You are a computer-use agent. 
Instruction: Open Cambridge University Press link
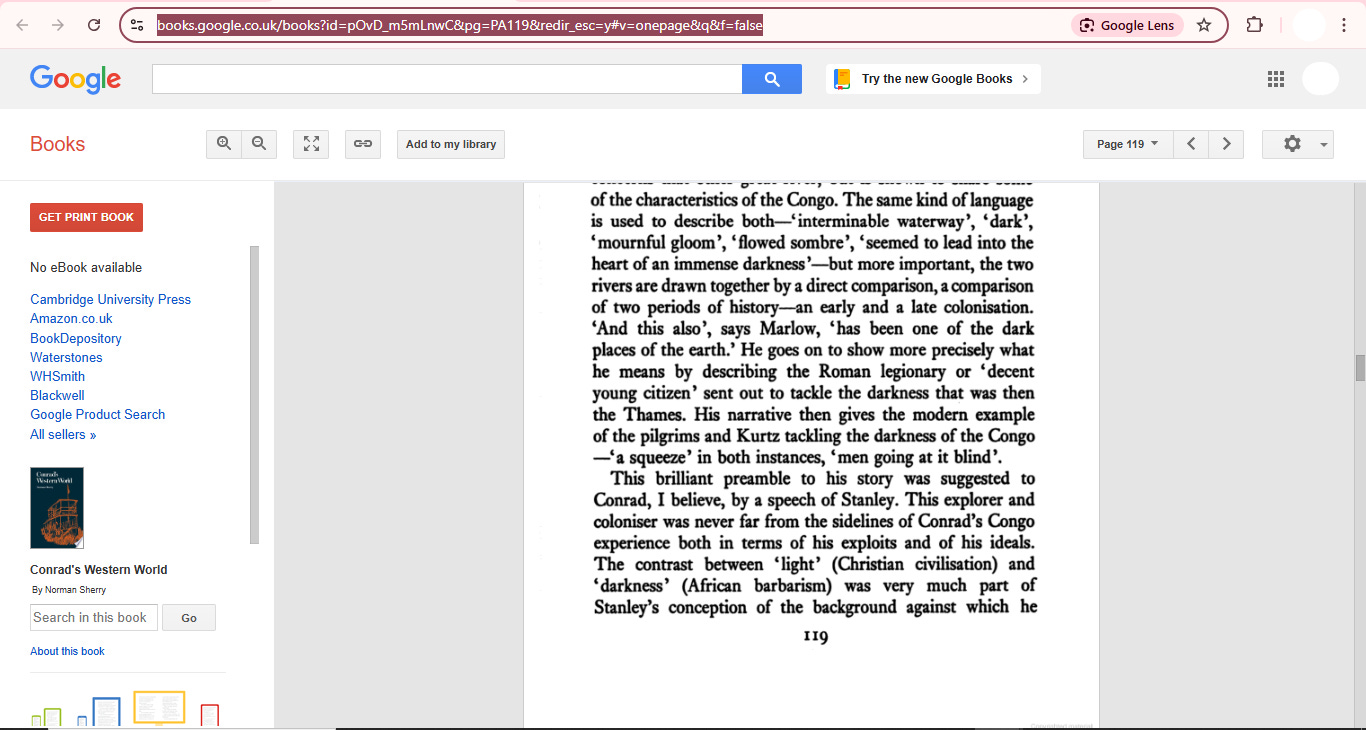110,299
